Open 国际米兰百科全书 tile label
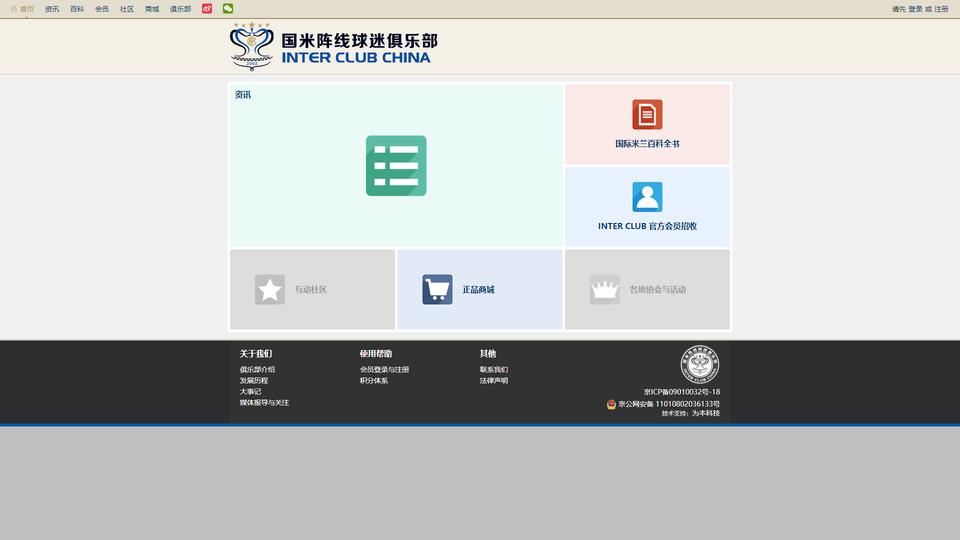Image resolution: width=960 pixels, height=540 pixels. click(647, 144)
